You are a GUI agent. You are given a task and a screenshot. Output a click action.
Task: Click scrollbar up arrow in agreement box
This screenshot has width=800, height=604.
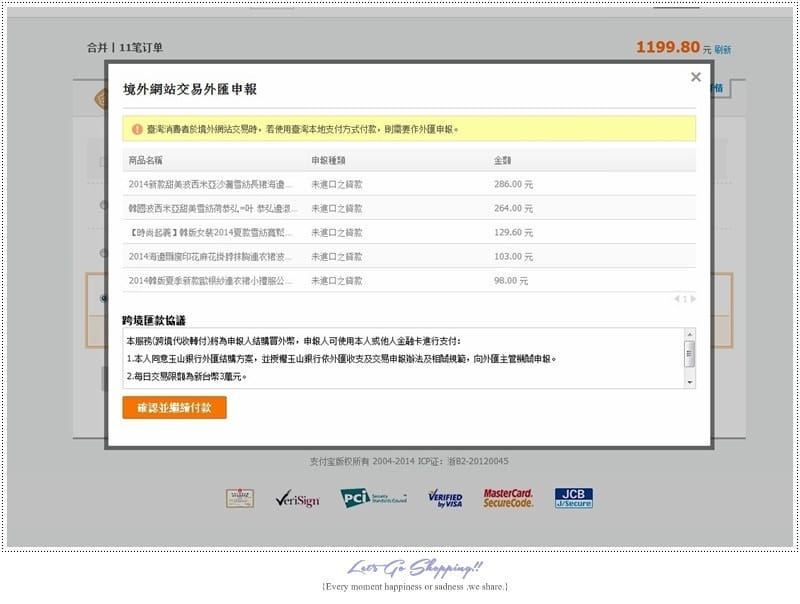690,334
